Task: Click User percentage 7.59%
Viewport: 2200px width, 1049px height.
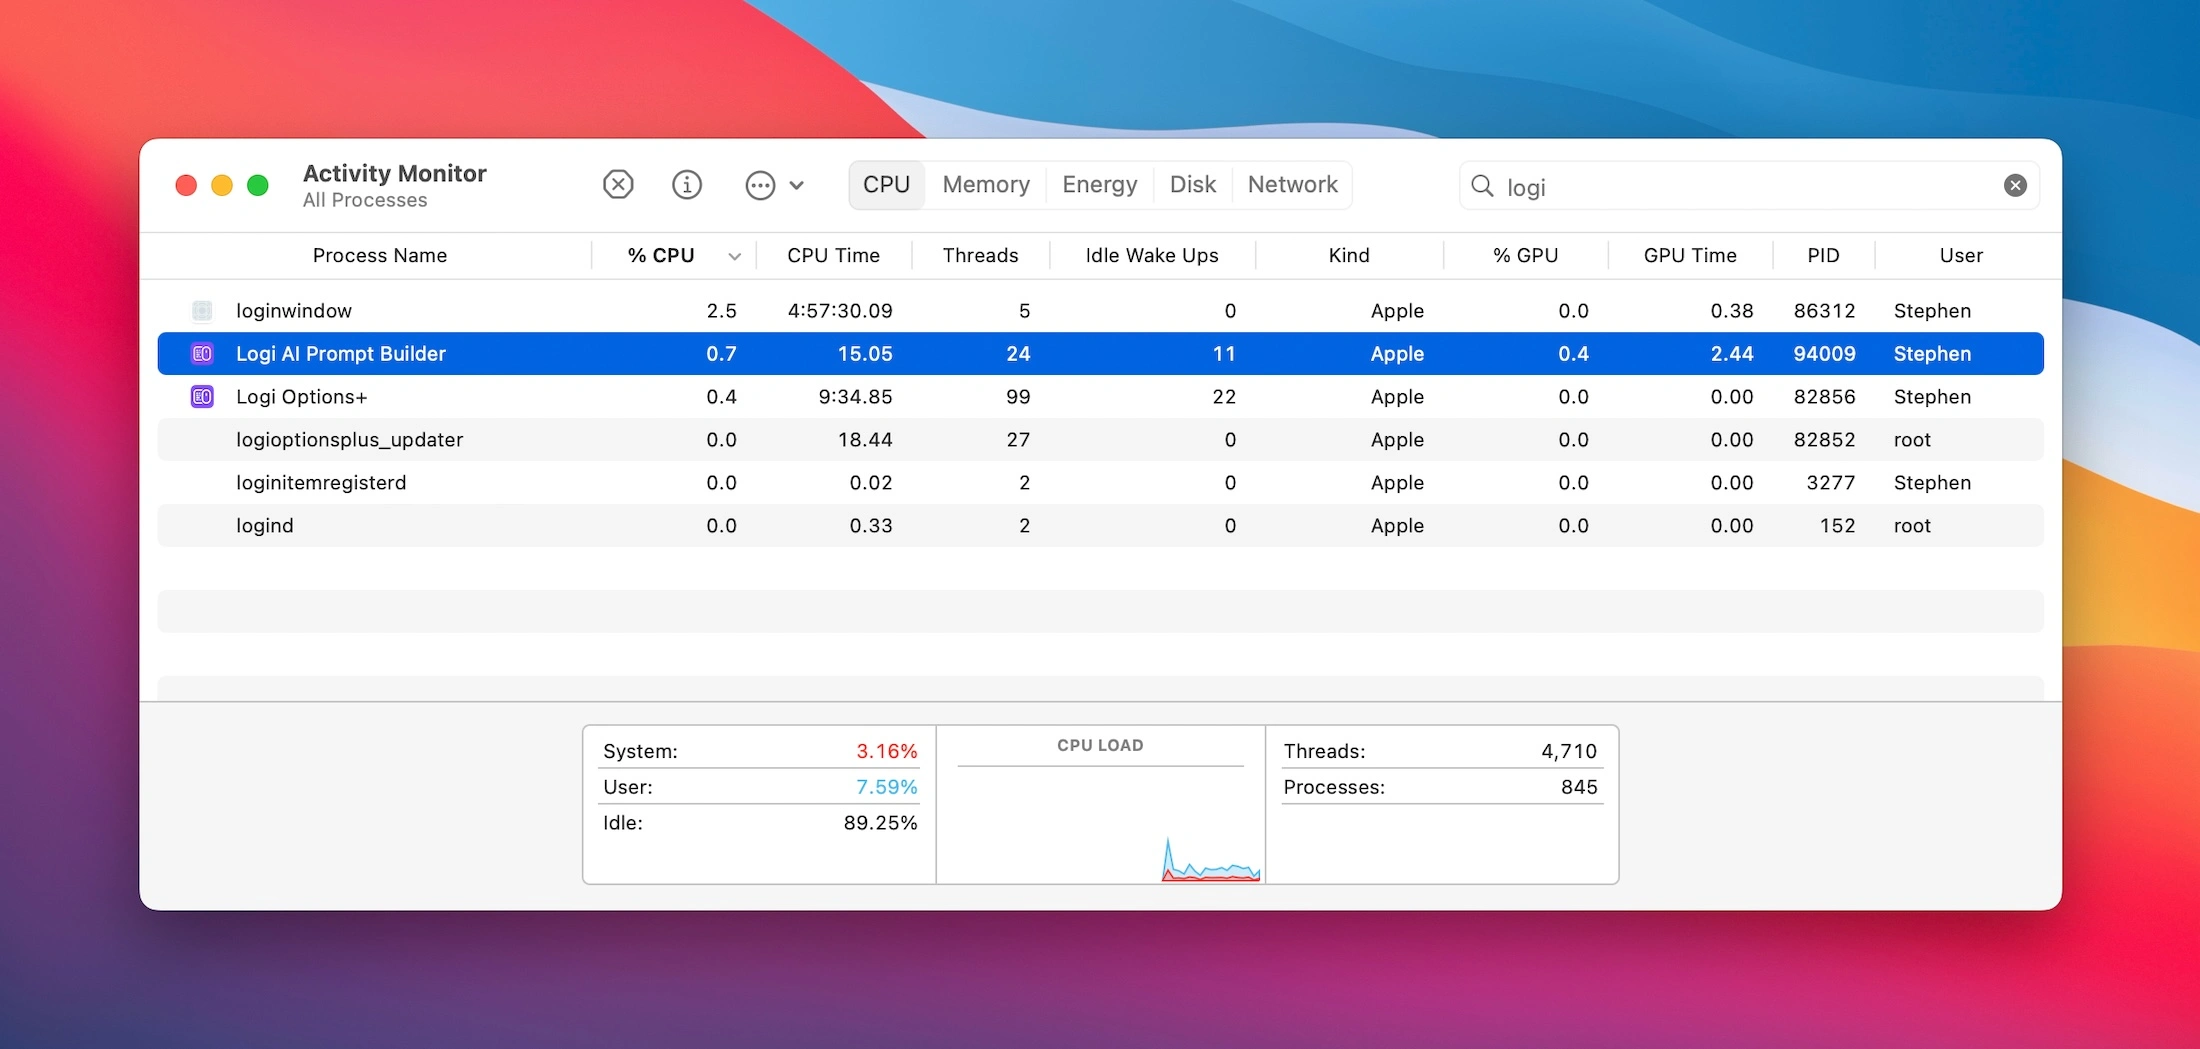Action: coord(886,787)
